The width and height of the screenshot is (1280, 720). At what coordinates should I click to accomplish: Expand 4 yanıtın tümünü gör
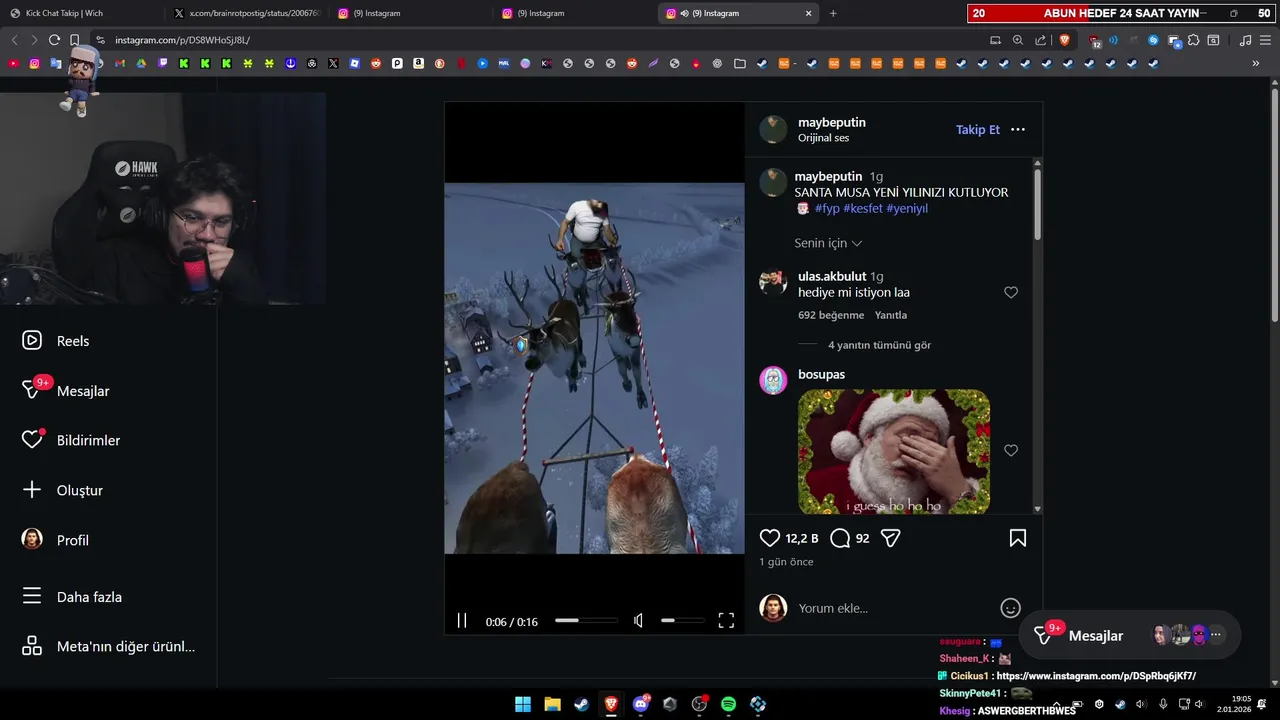pyautogui.click(x=879, y=345)
